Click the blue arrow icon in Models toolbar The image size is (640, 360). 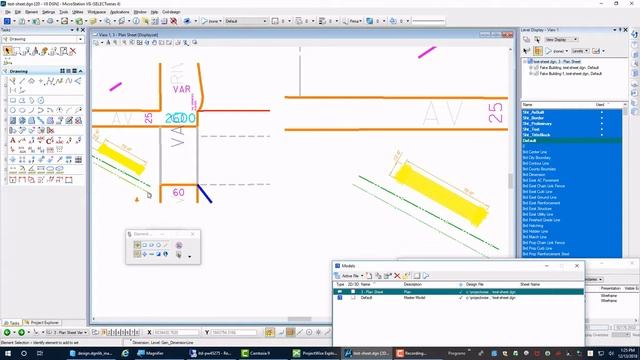point(426,276)
